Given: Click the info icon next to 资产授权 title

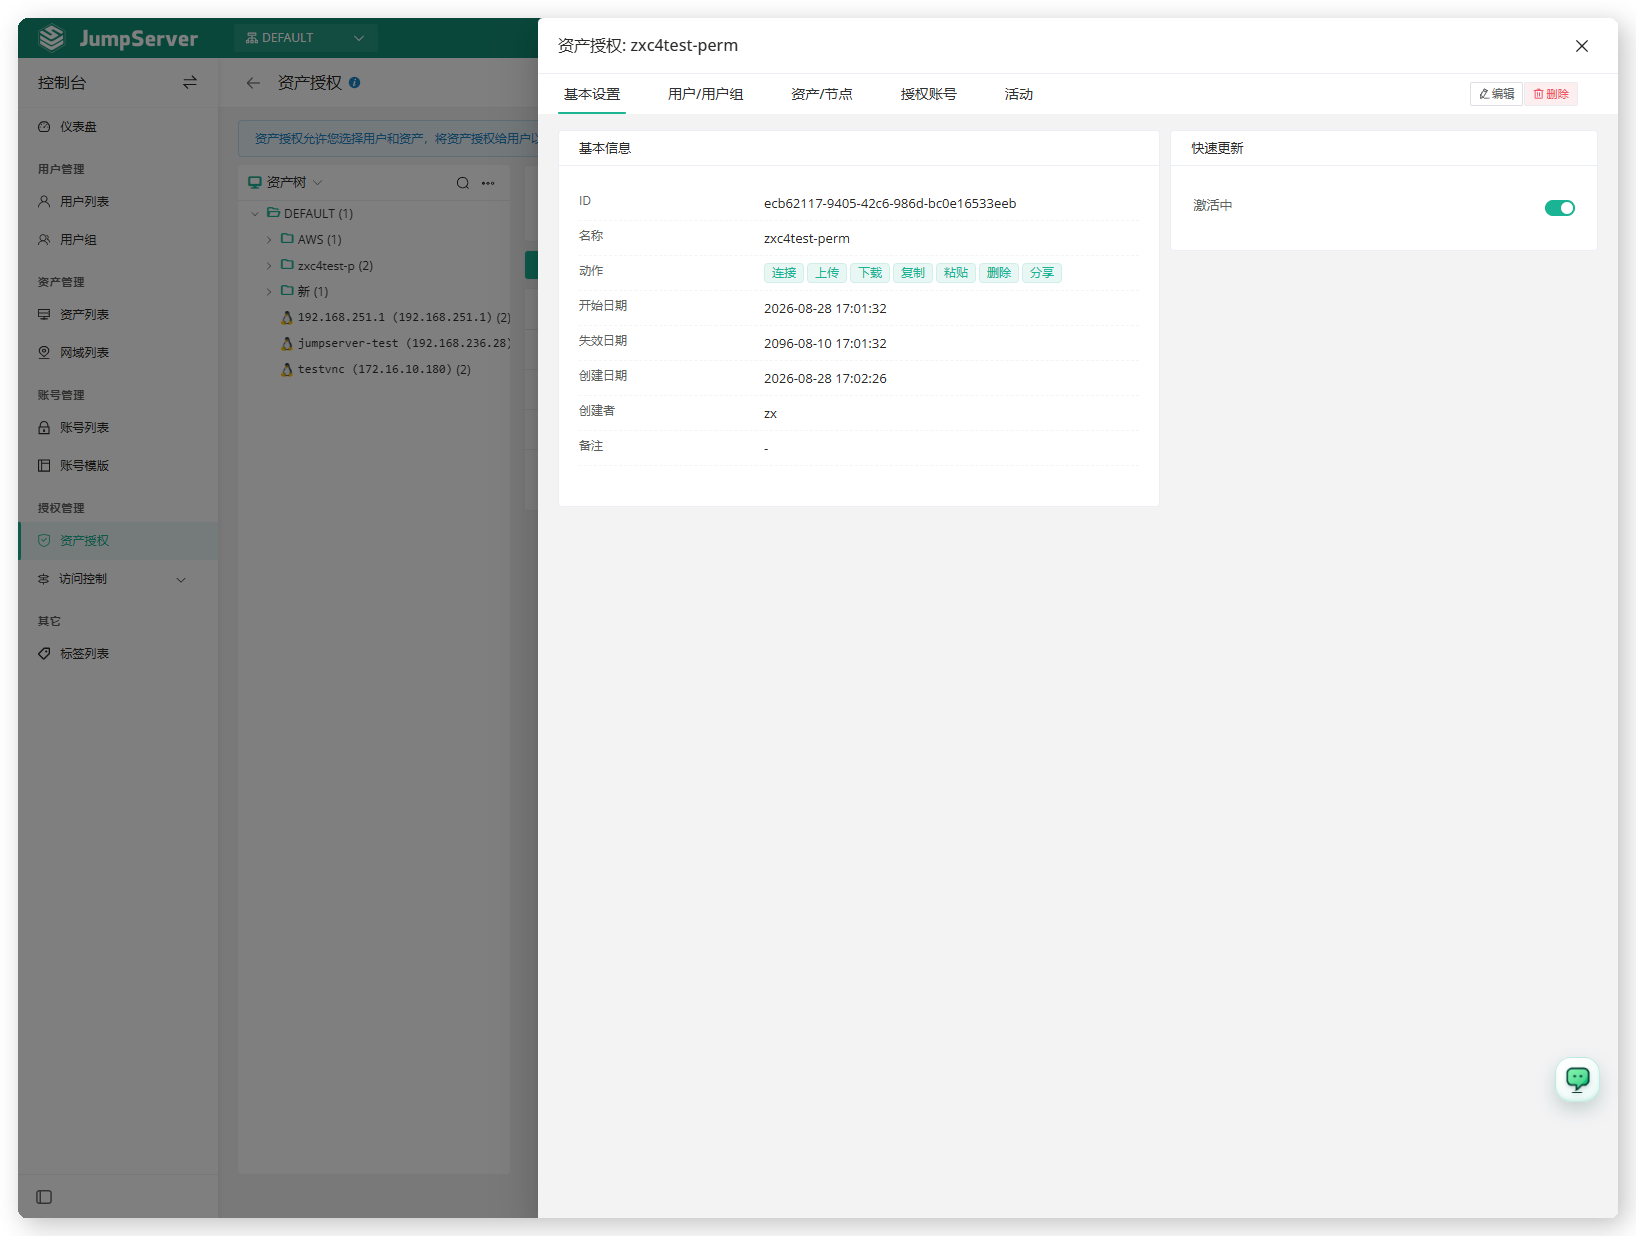Looking at the screenshot, I should click(x=355, y=83).
